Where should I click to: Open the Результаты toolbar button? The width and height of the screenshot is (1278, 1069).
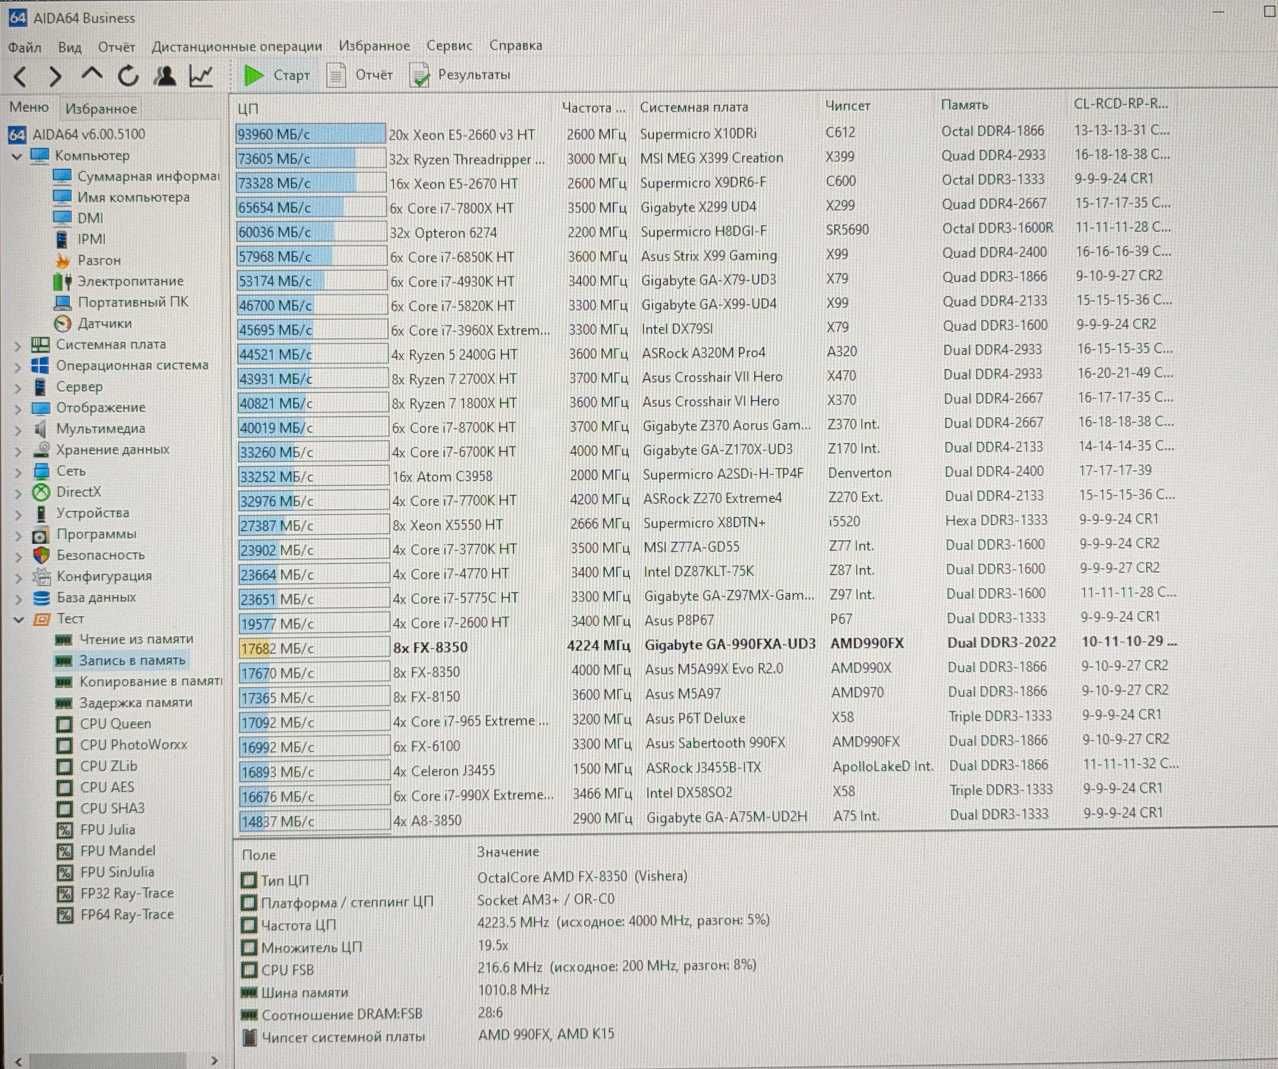pyautogui.click(x=461, y=75)
